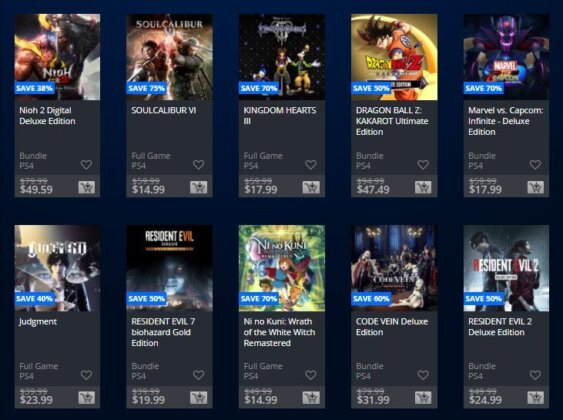Add DRAGON BALL Z: KAKAROT to cart
This screenshot has width=563, height=420.
(x=423, y=187)
